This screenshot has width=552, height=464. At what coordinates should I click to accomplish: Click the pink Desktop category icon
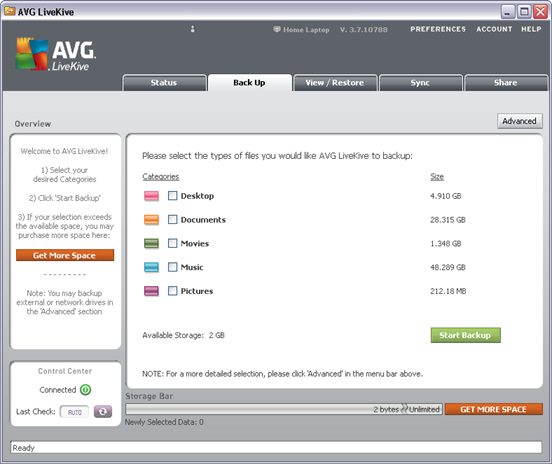click(151, 196)
